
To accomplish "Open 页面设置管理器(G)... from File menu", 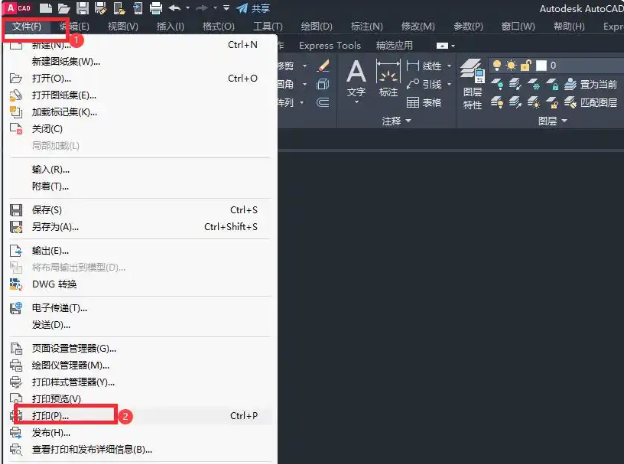I will pyautogui.click(x=139, y=349).
